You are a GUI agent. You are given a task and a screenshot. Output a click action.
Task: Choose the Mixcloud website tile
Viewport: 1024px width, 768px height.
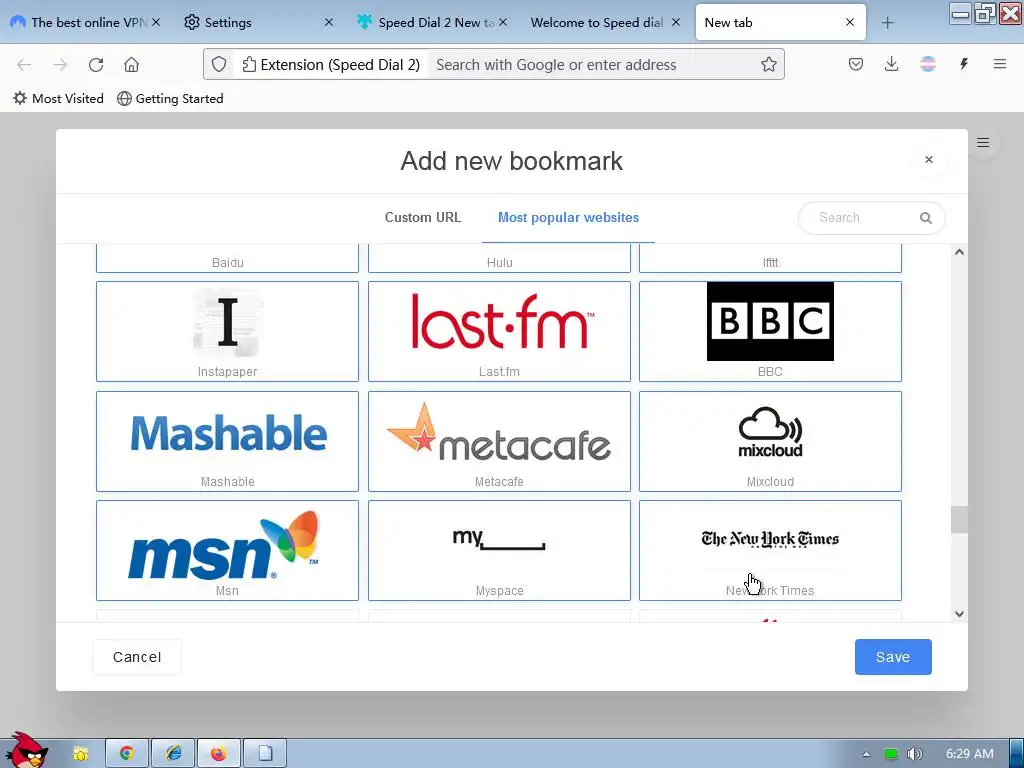(770, 441)
